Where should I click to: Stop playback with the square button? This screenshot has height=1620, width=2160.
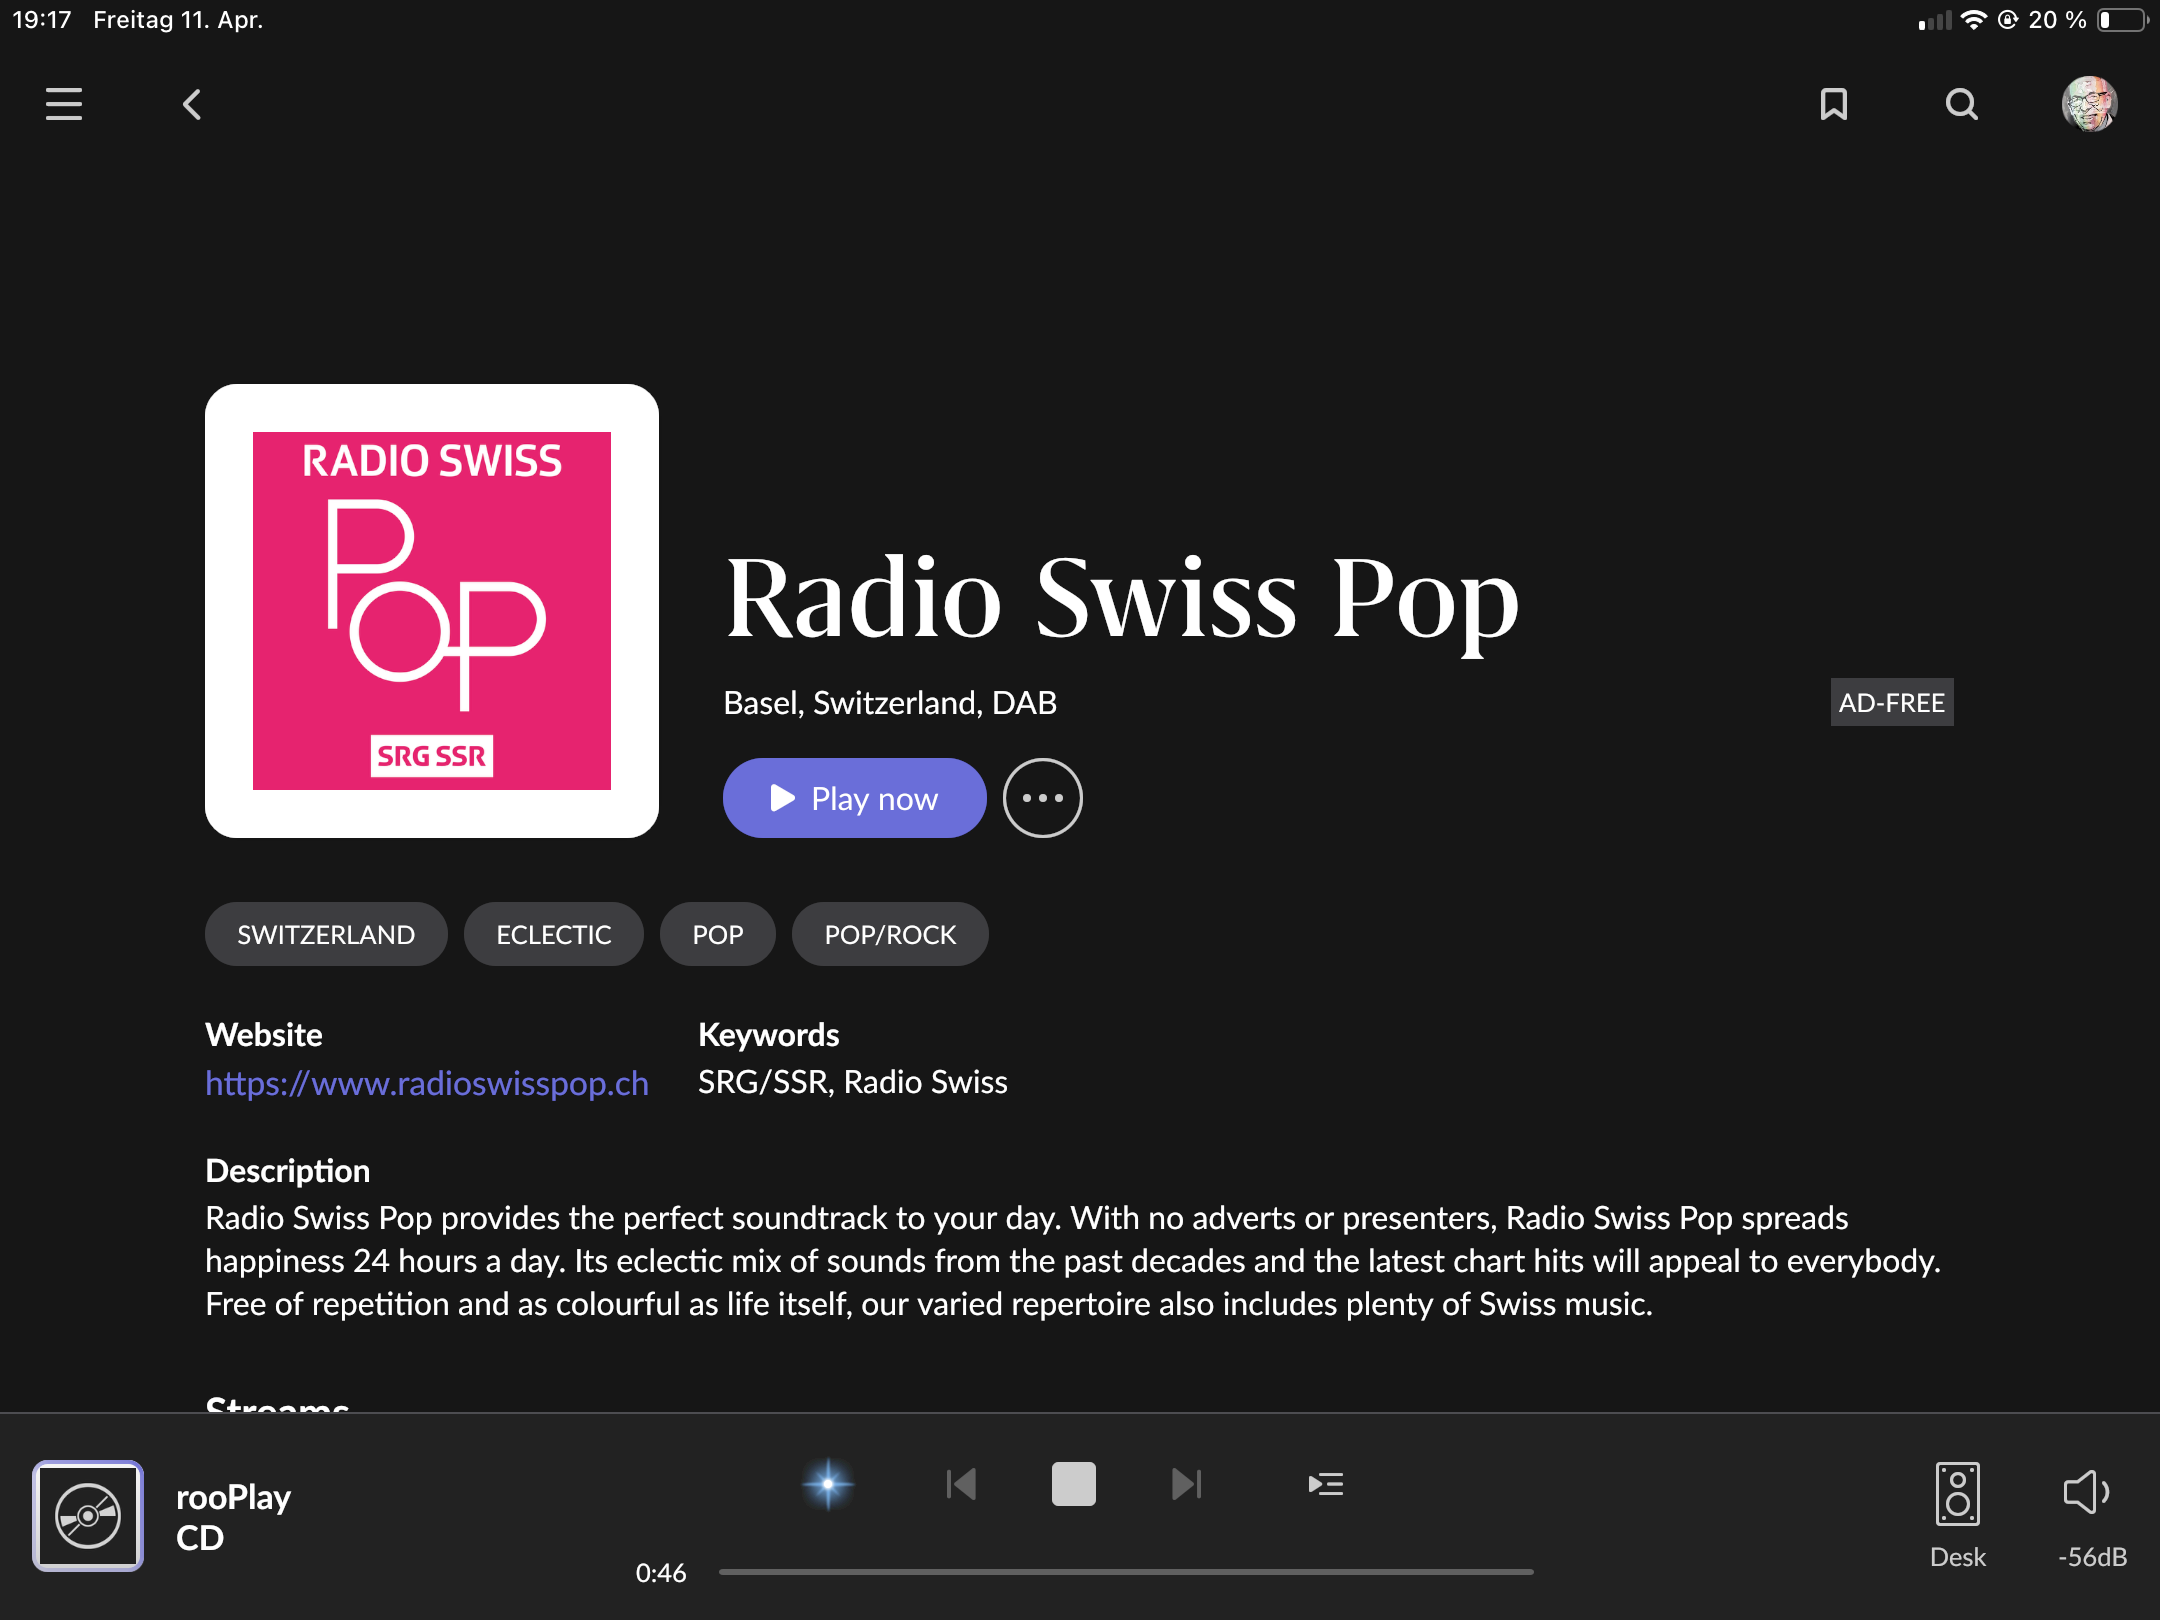pyautogui.click(x=1074, y=1484)
